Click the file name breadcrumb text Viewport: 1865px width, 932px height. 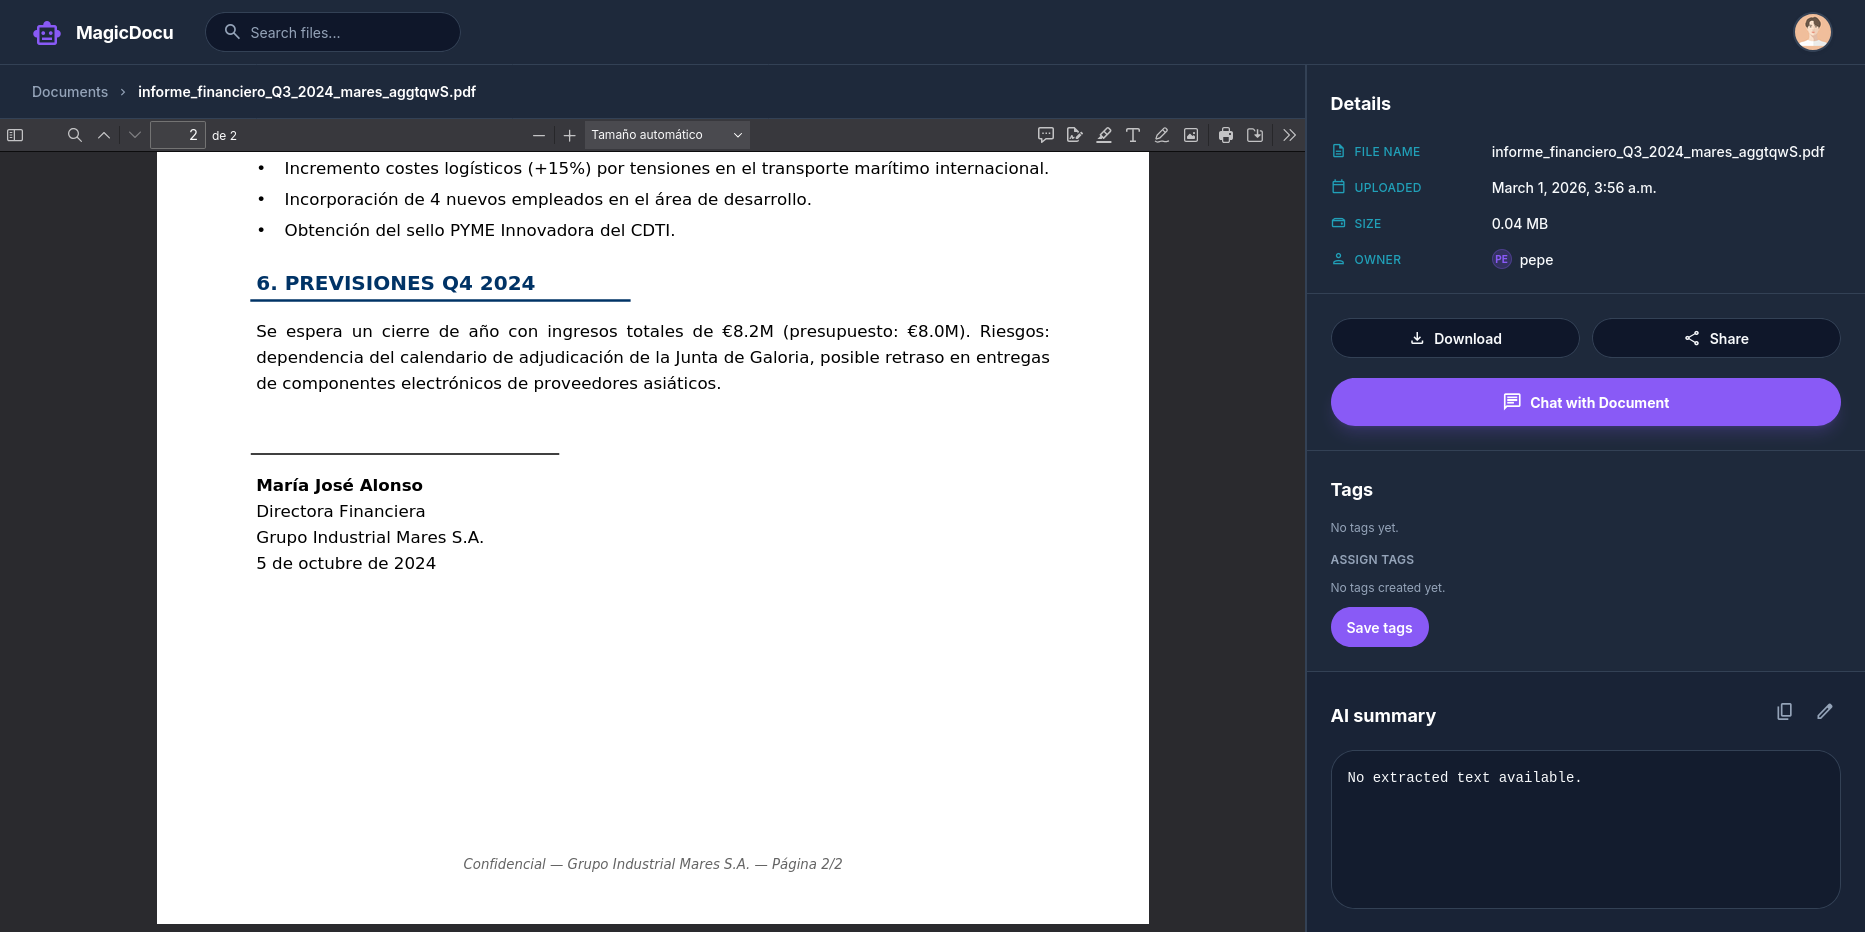tap(307, 92)
